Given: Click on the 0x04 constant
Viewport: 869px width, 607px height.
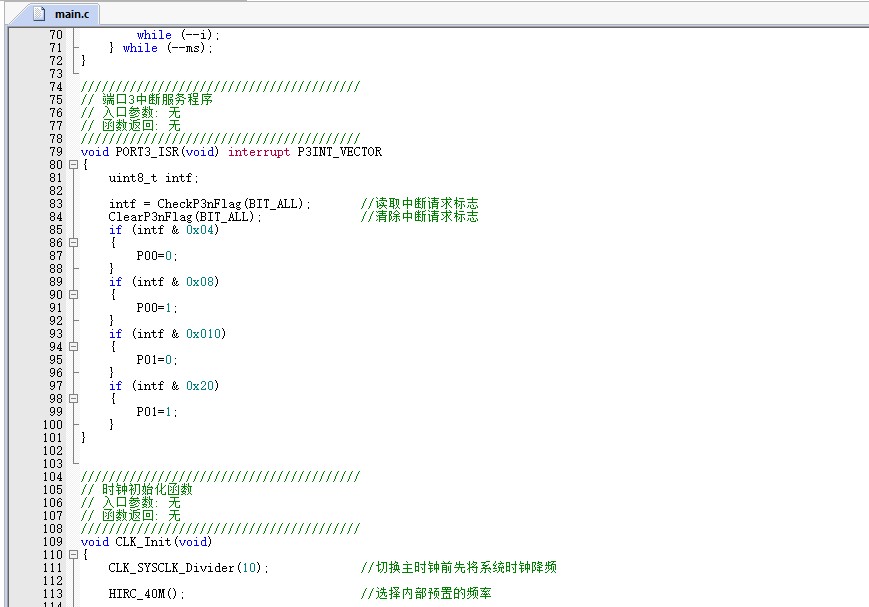Looking at the screenshot, I should point(200,229).
